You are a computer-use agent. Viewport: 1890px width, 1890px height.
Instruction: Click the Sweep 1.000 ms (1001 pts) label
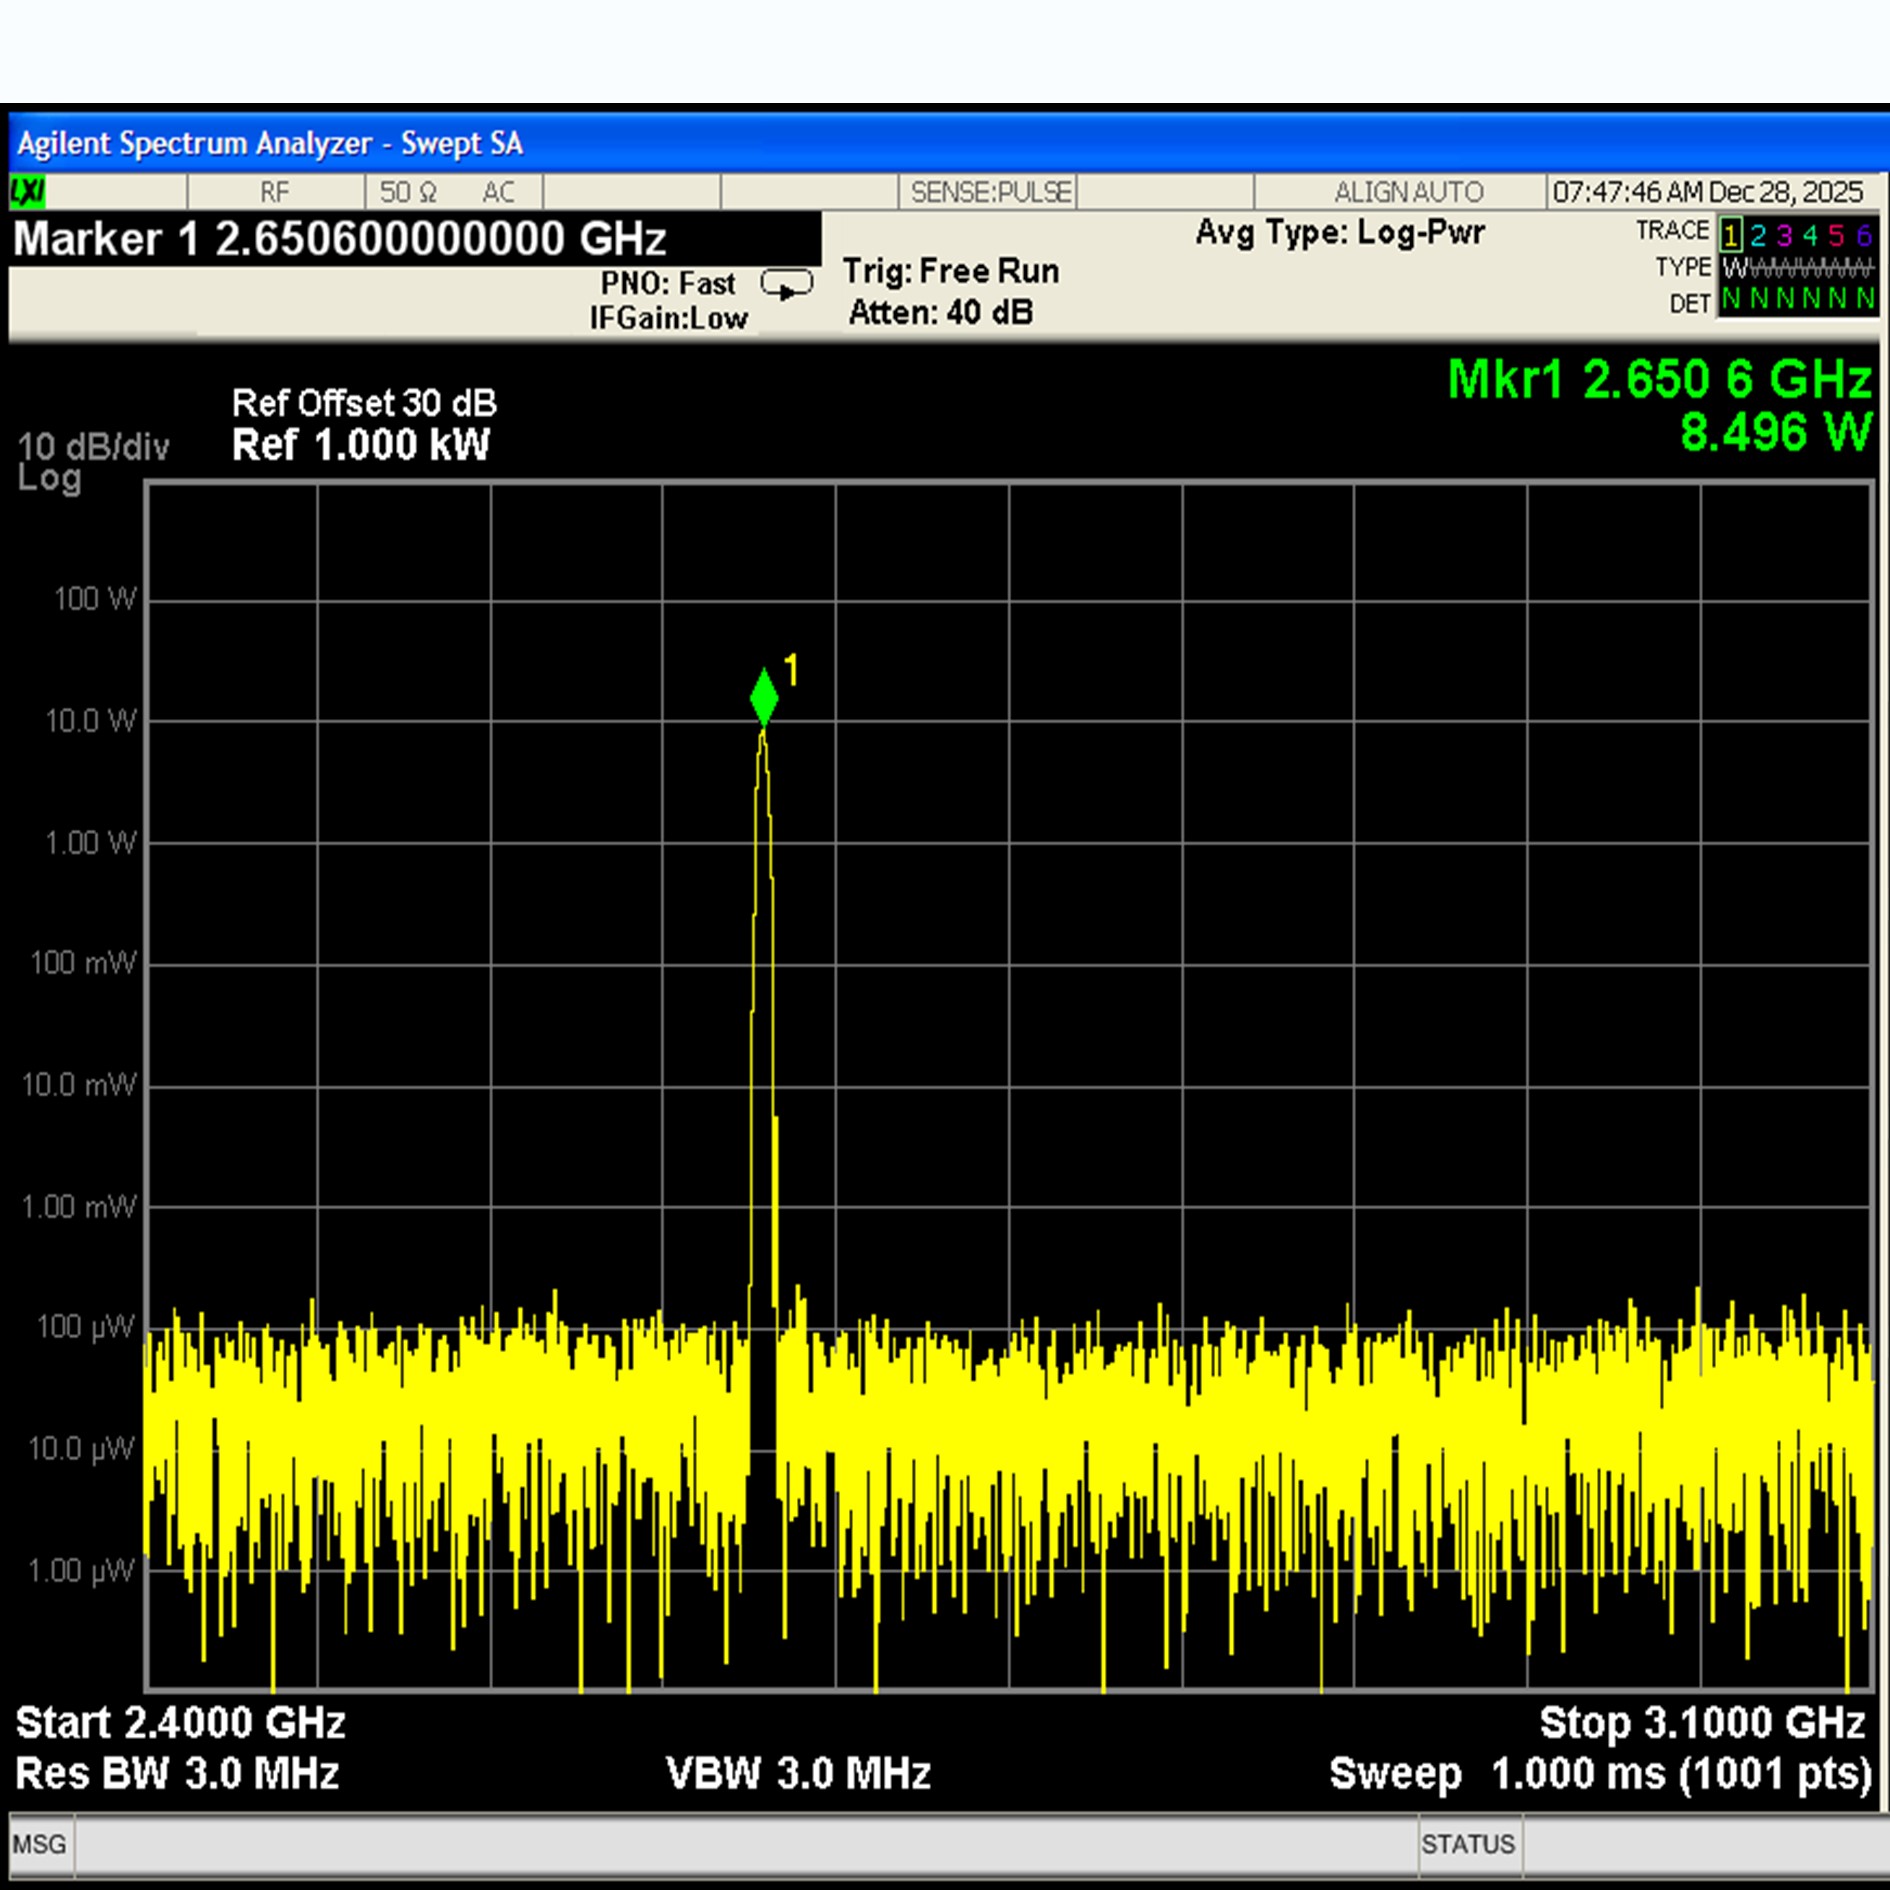pos(1600,1774)
